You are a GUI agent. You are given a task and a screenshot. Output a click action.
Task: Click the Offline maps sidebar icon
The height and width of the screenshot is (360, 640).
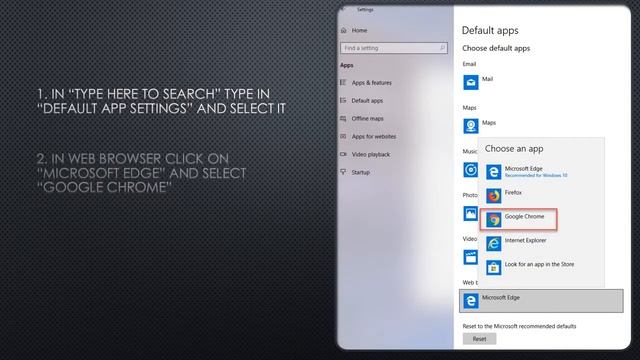[x=343, y=118]
